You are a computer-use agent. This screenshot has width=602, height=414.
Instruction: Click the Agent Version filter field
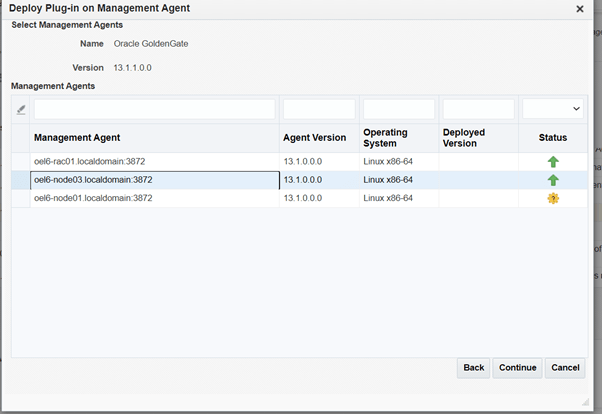(x=318, y=108)
